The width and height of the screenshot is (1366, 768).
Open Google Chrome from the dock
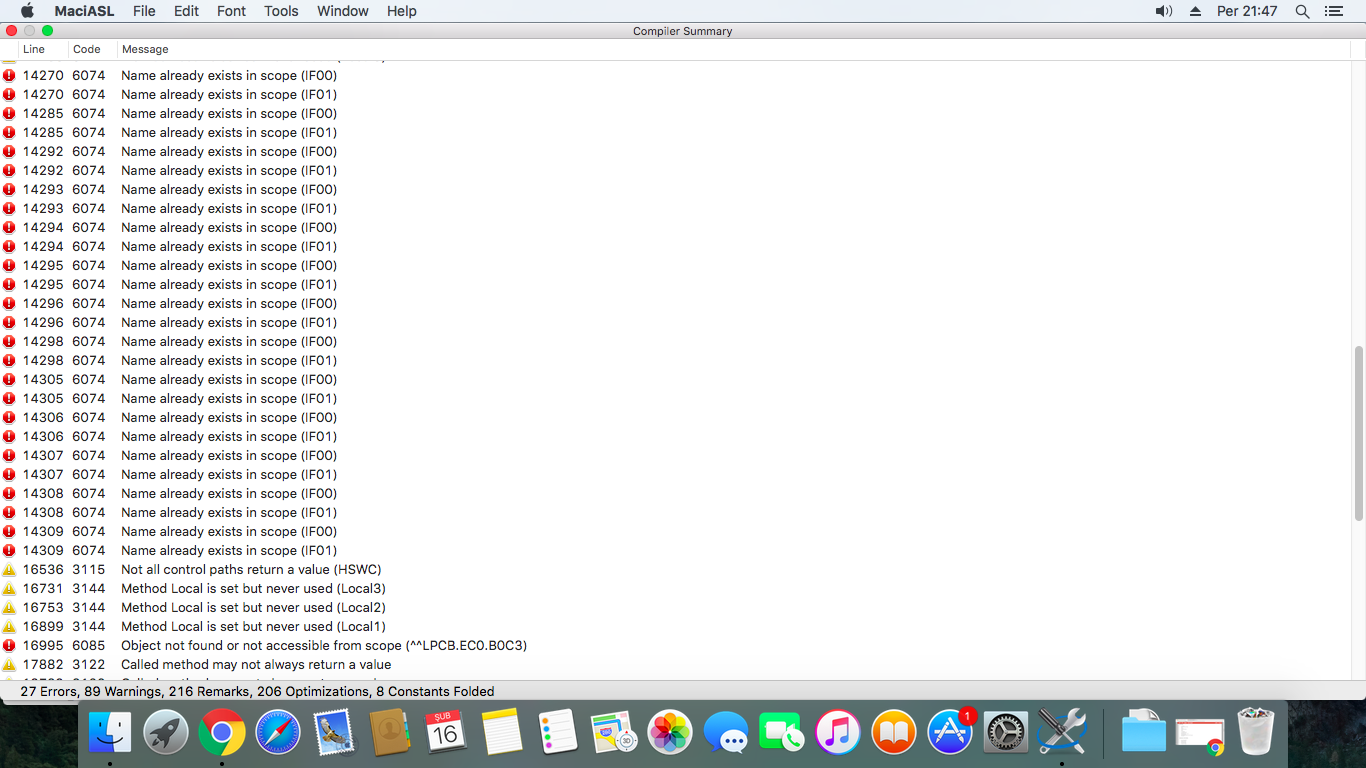click(x=221, y=734)
